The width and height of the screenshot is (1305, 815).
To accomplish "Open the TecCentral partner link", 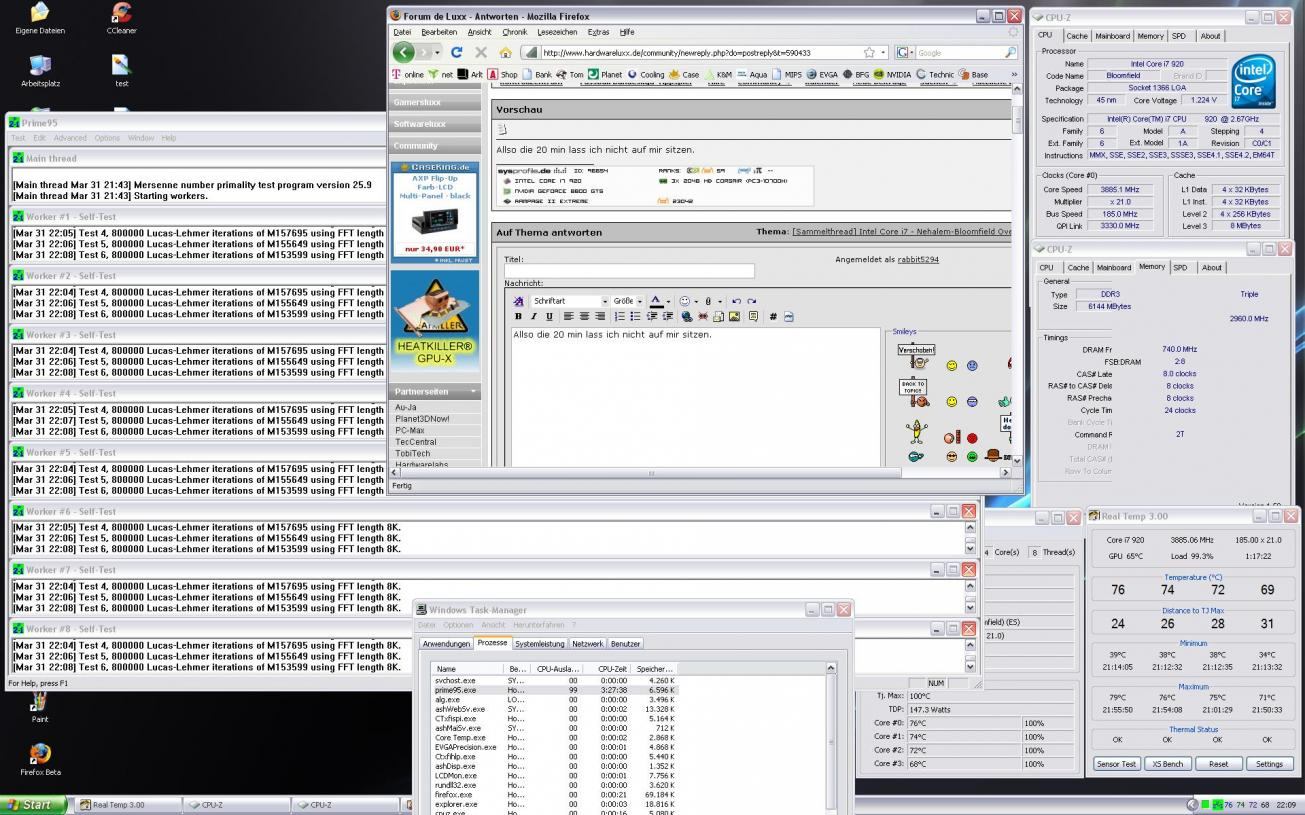I will pos(416,442).
